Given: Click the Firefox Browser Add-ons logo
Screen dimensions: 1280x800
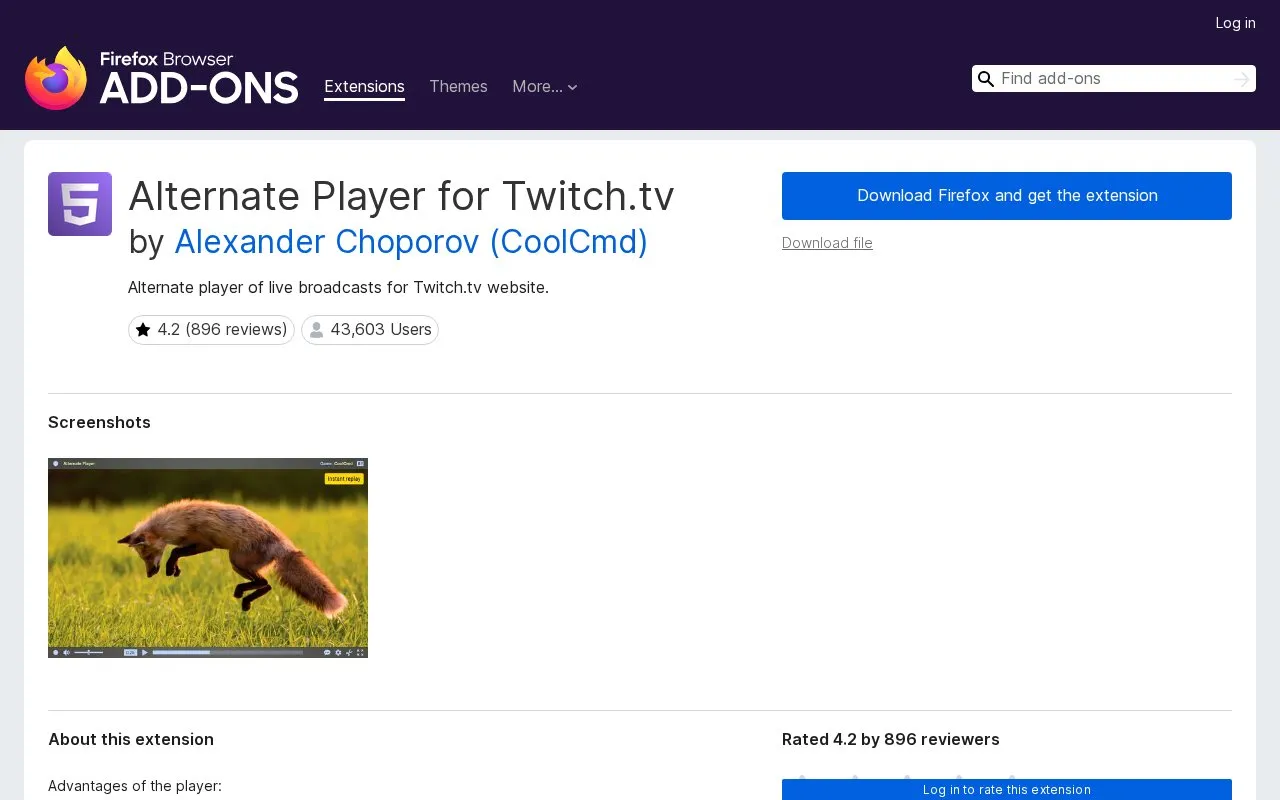Looking at the screenshot, I should pos(161,78).
